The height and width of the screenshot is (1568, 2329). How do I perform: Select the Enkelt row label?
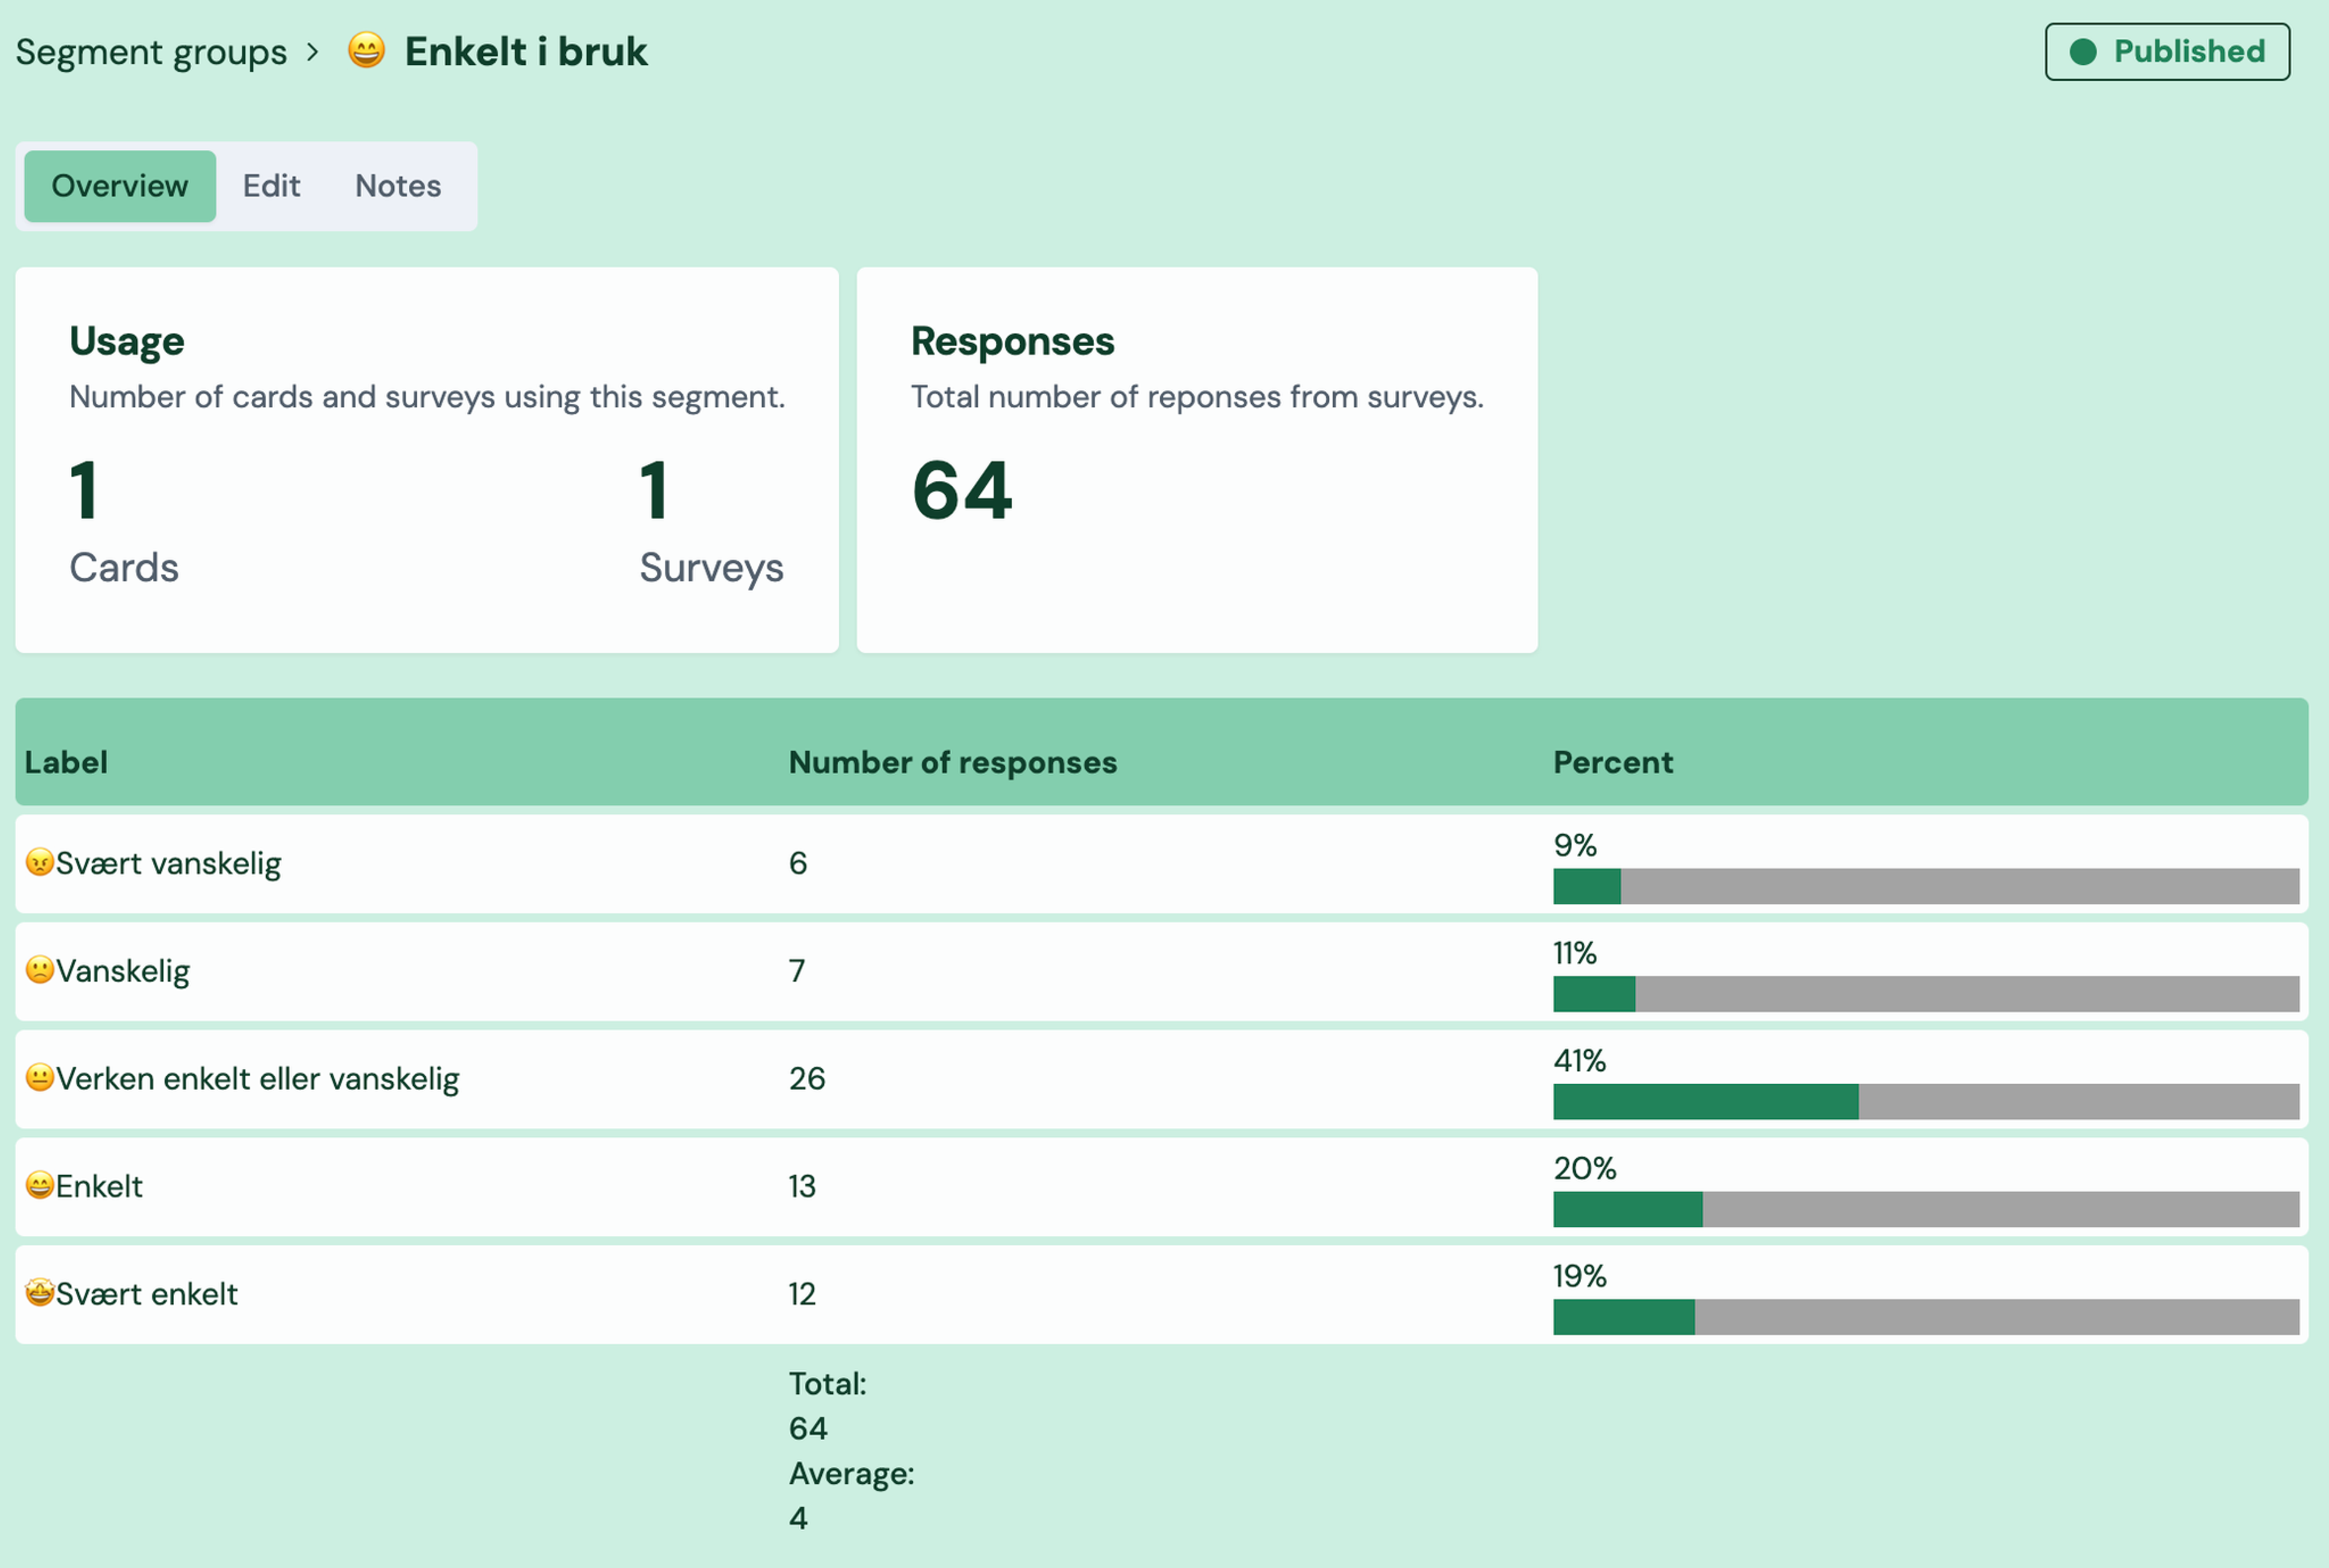tap(99, 1187)
